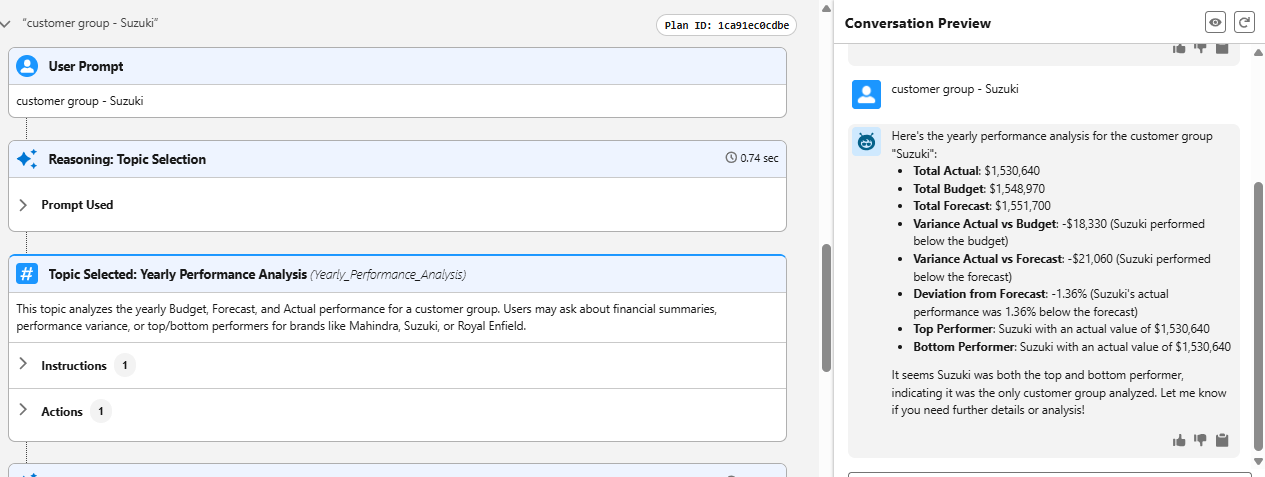This screenshot has width=1265, height=477.
Task: Click the user avatar beside the 'customer group - Suzuki' message
Action: point(866,94)
